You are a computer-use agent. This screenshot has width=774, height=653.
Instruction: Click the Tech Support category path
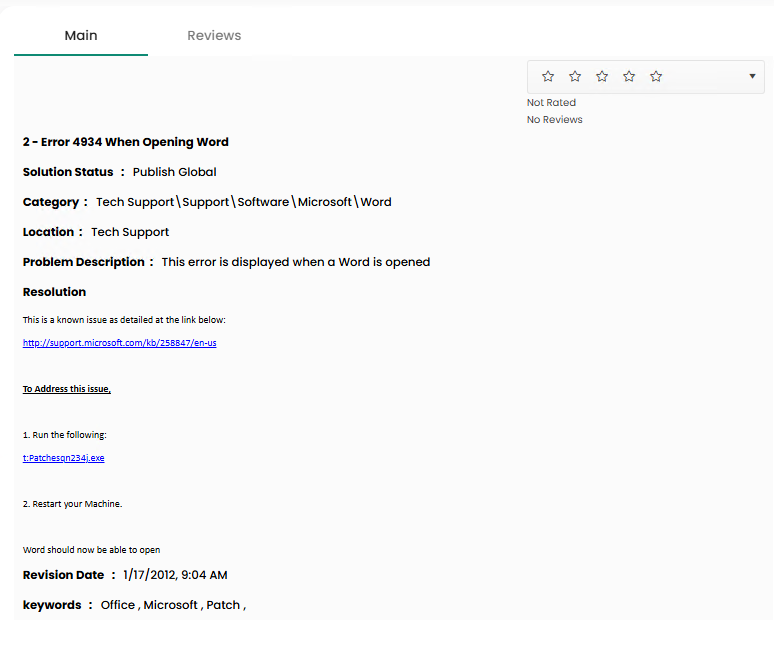point(243,202)
